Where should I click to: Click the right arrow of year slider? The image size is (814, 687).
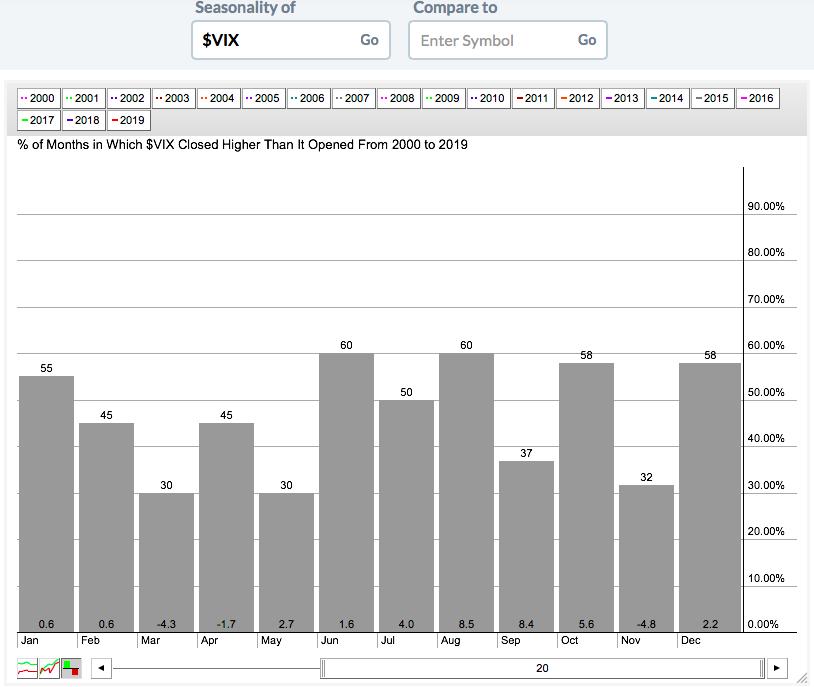(x=777, y=668)
